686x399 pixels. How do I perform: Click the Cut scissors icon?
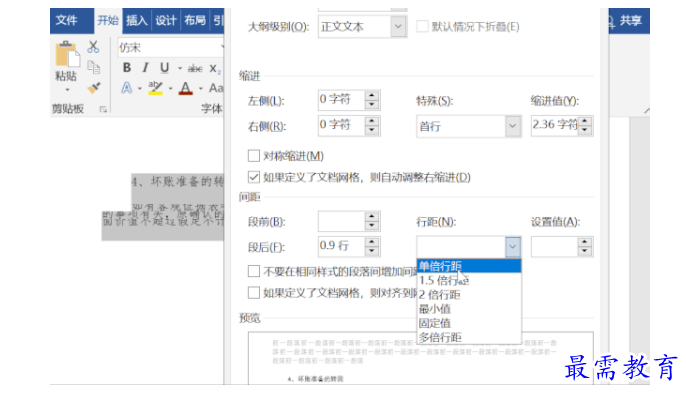(x=93, y=47)
